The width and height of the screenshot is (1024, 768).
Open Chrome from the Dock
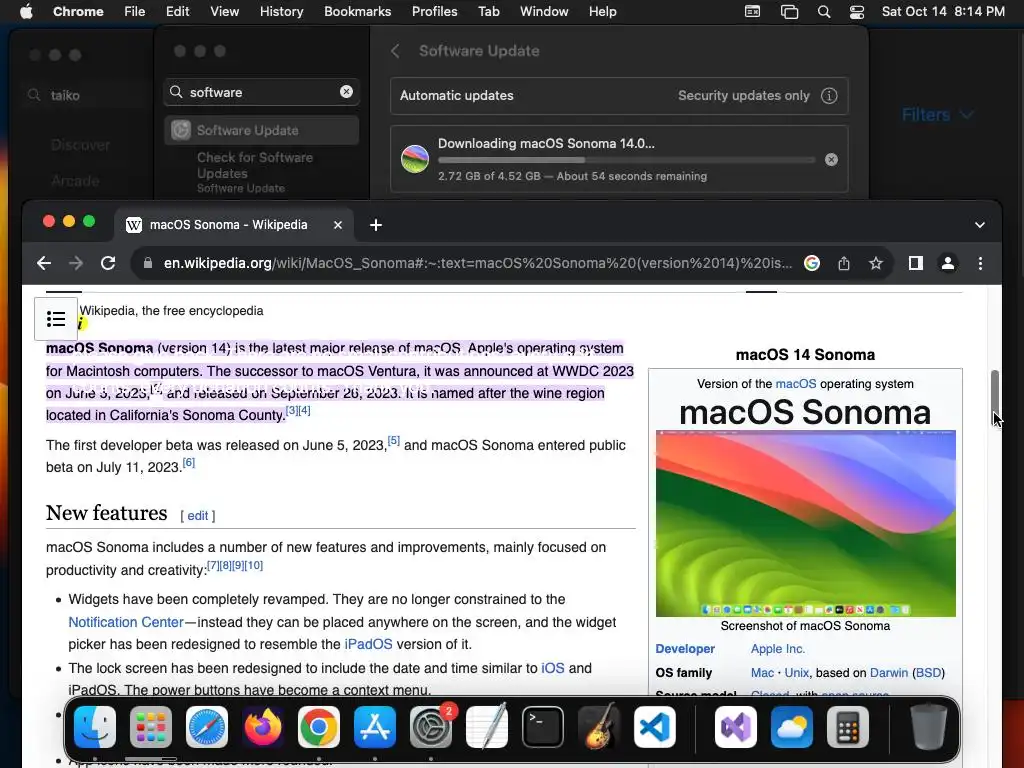[x=319, y=727]
